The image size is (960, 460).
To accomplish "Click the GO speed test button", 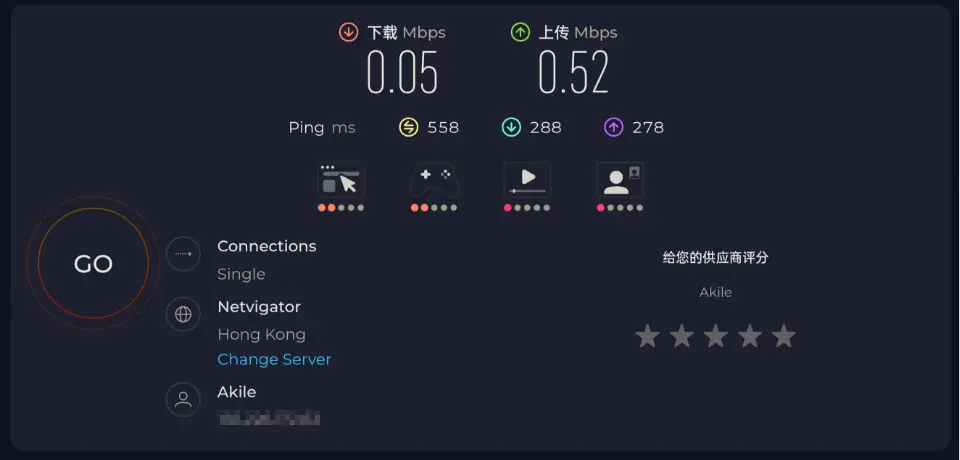I will [93, 264].
